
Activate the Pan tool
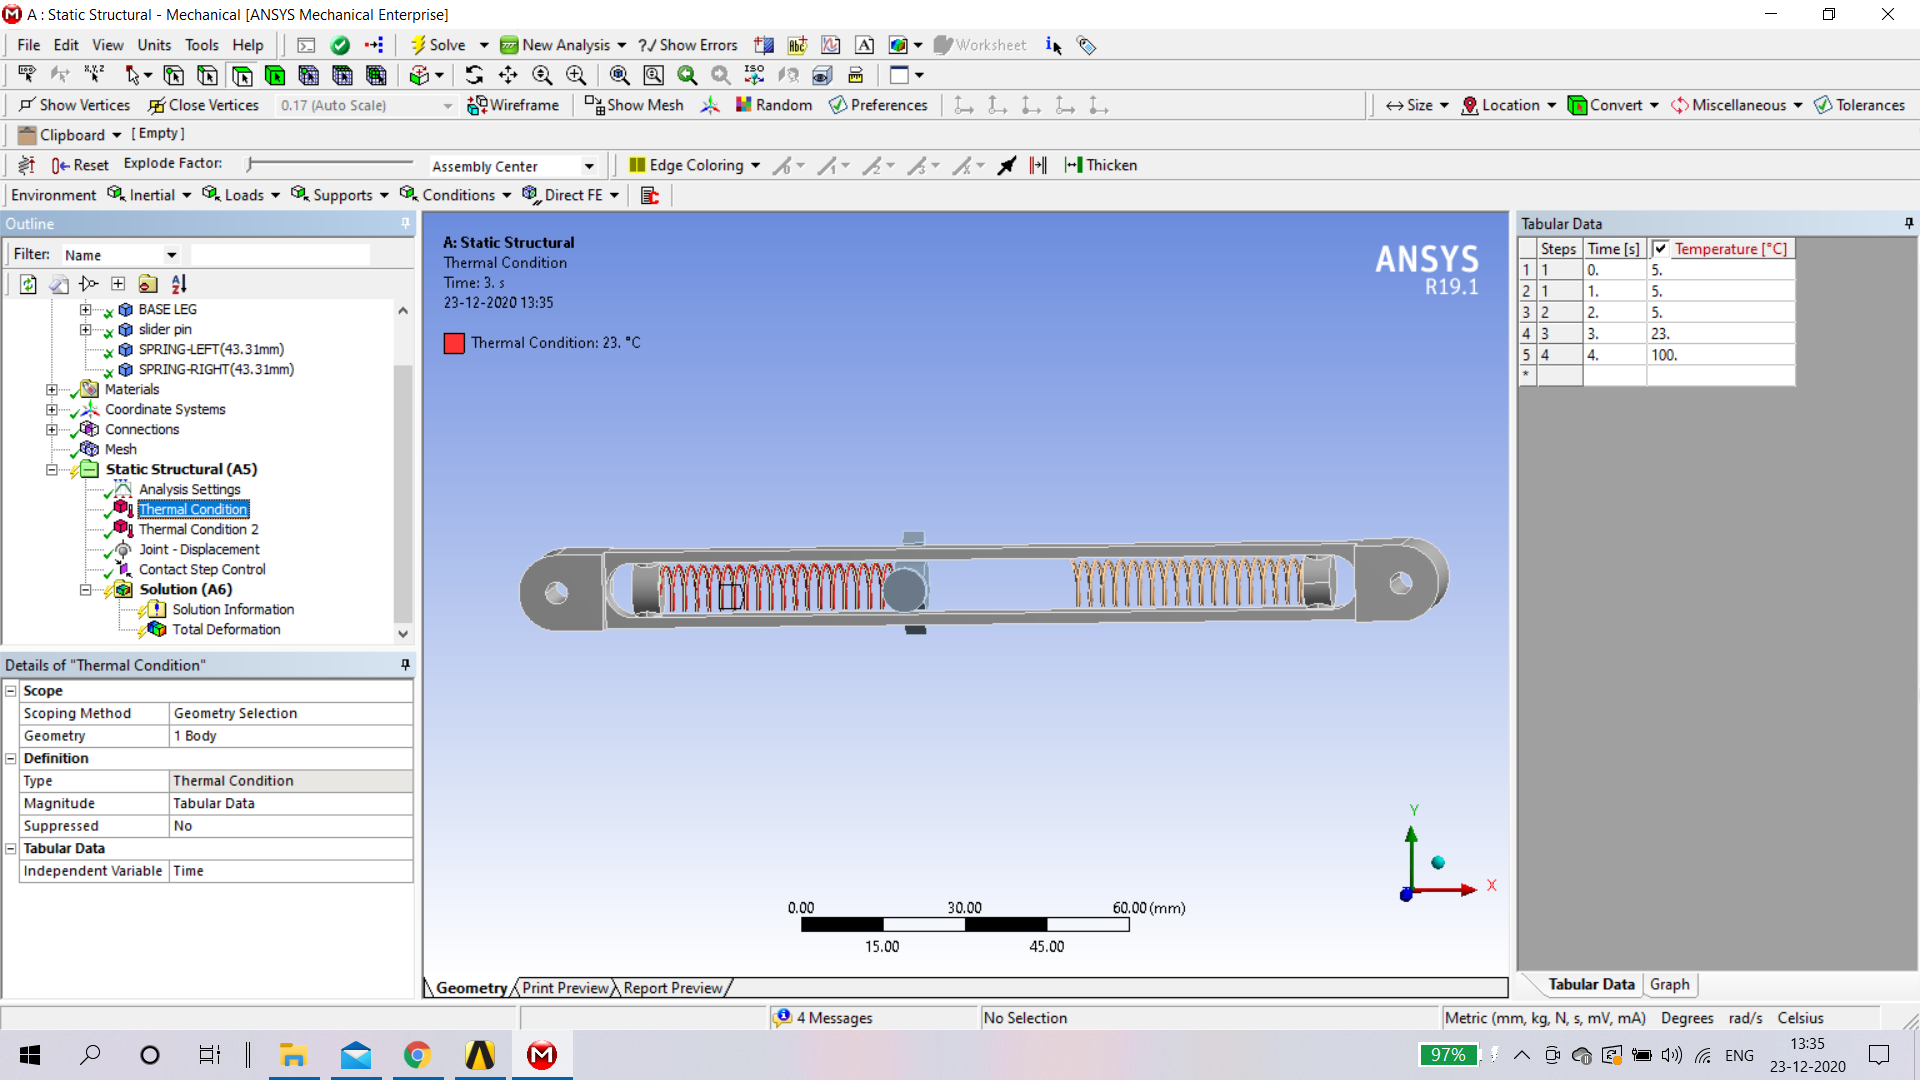(508, 75)
